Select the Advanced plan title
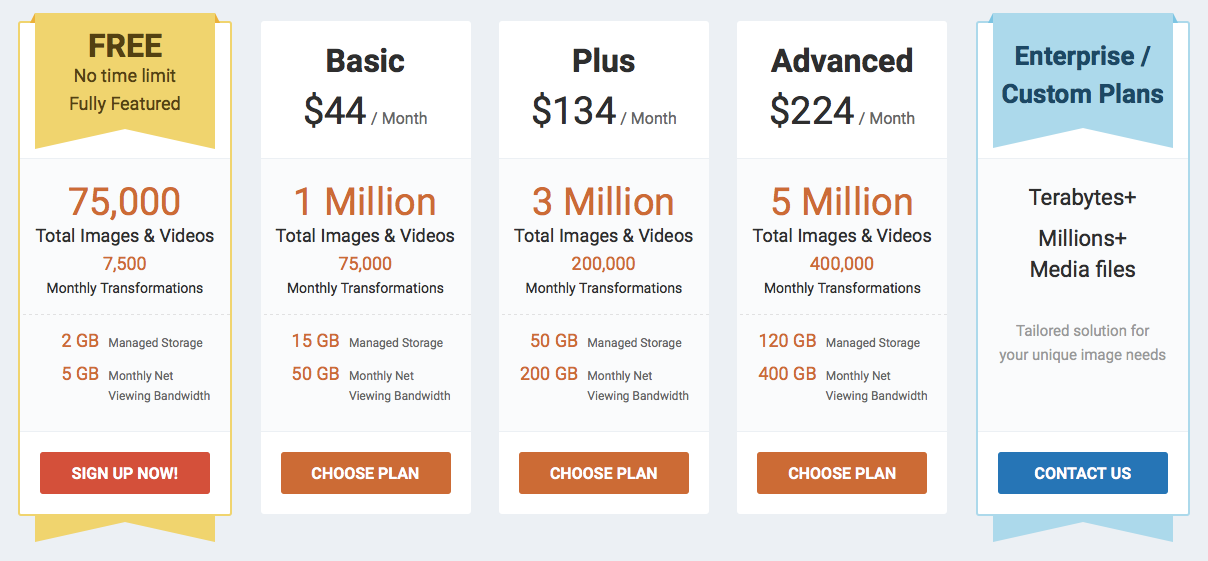 pyautogui.click(x=842, y=61)
